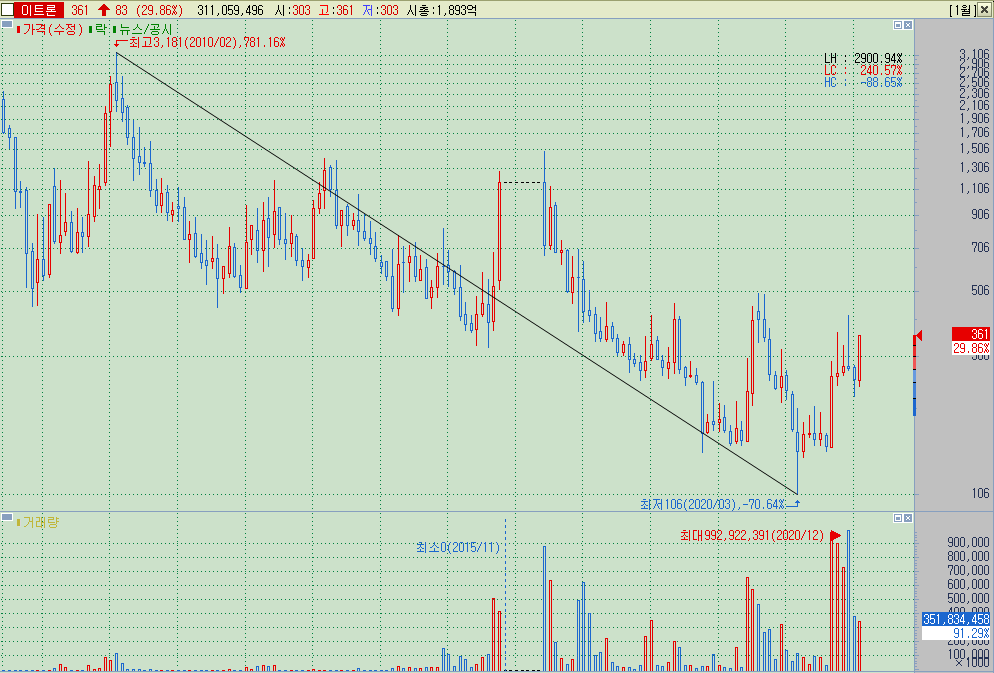Click the 최소0(2015/11) volume marker

tap(458, 547)
